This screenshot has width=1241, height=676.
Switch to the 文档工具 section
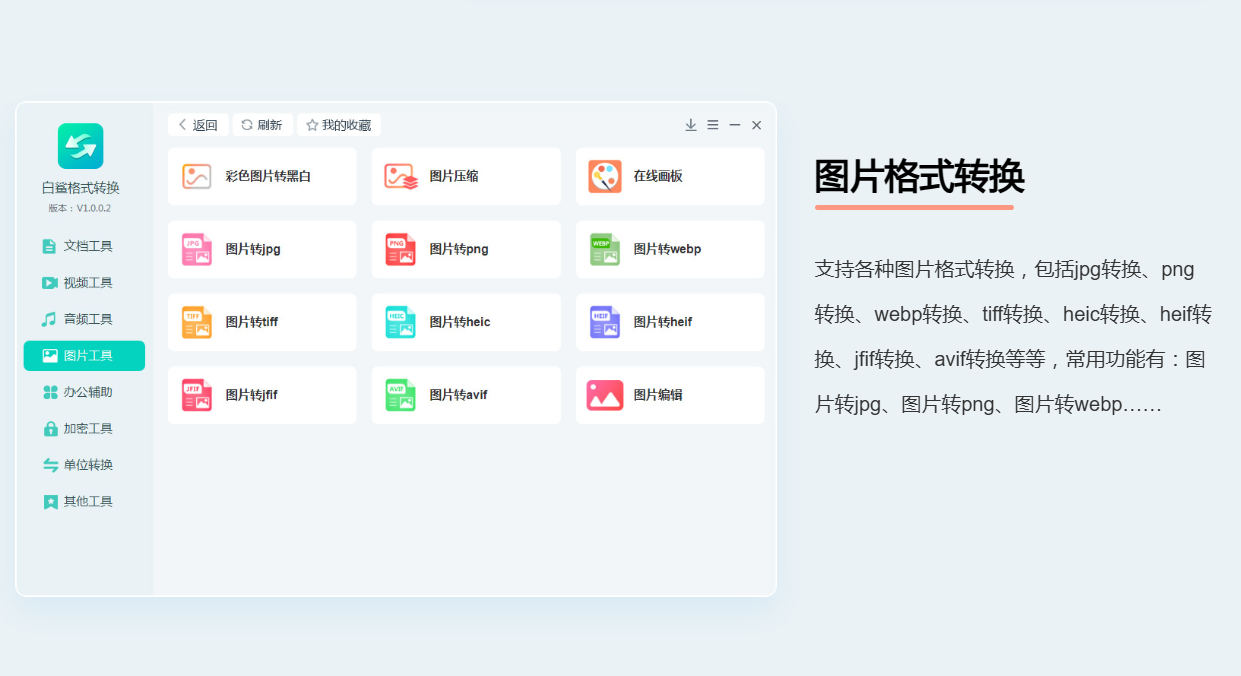(84, 245)
